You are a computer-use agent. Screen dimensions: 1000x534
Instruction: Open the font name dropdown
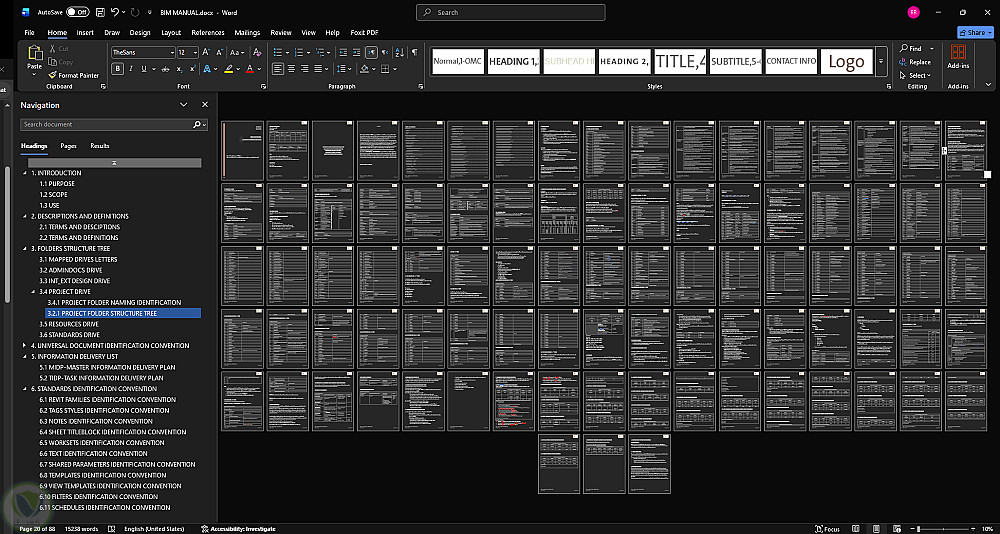[x=172, y=52]
